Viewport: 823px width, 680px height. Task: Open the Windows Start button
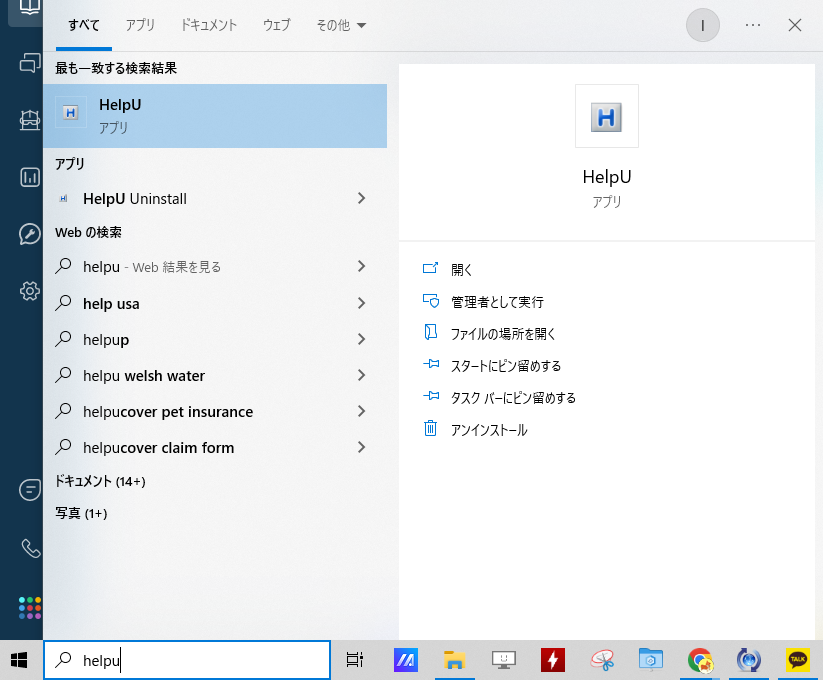tap(19, 660)
